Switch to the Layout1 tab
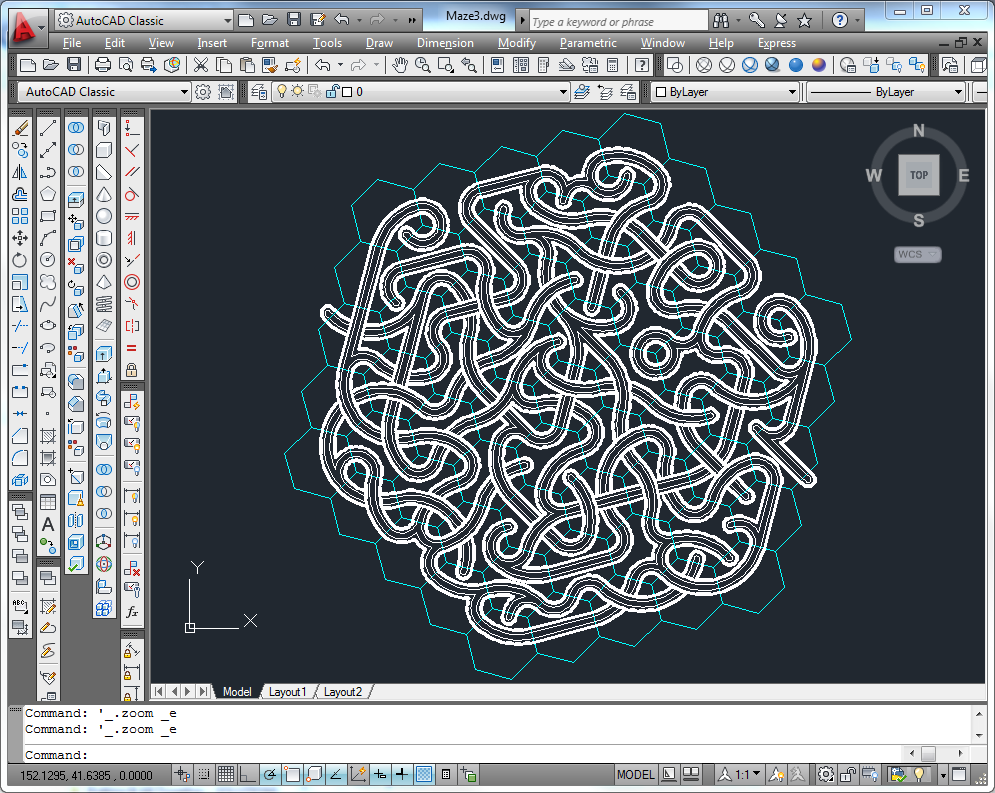 [x=288, y=691]
